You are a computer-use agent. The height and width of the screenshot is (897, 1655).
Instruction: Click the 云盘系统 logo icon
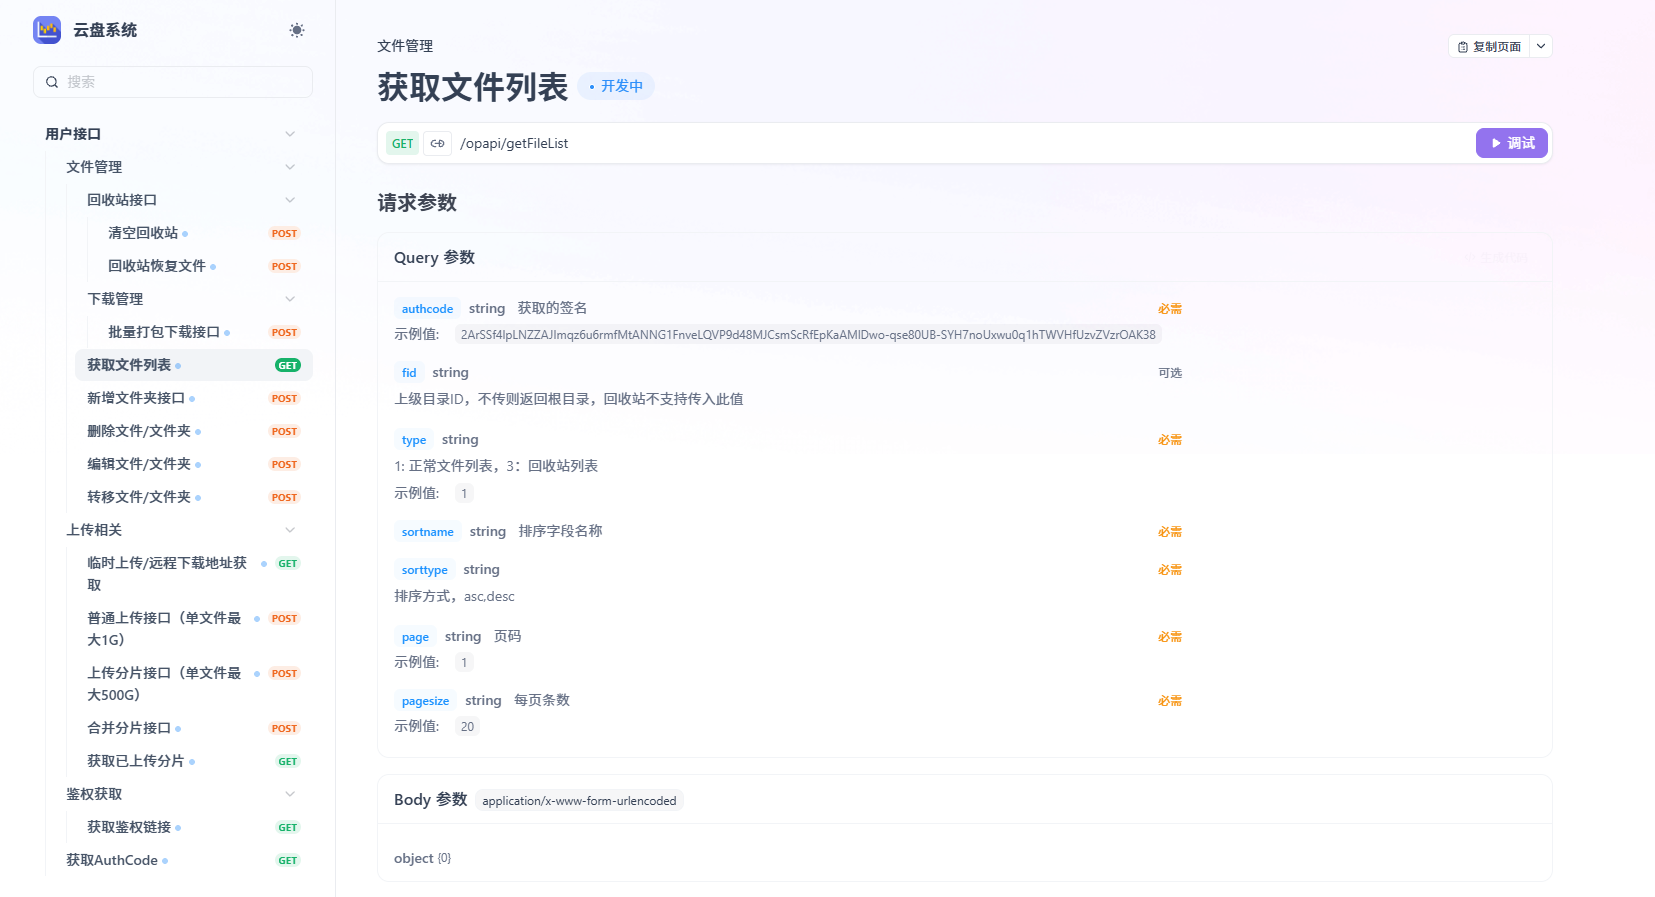[x=47, y=30]
